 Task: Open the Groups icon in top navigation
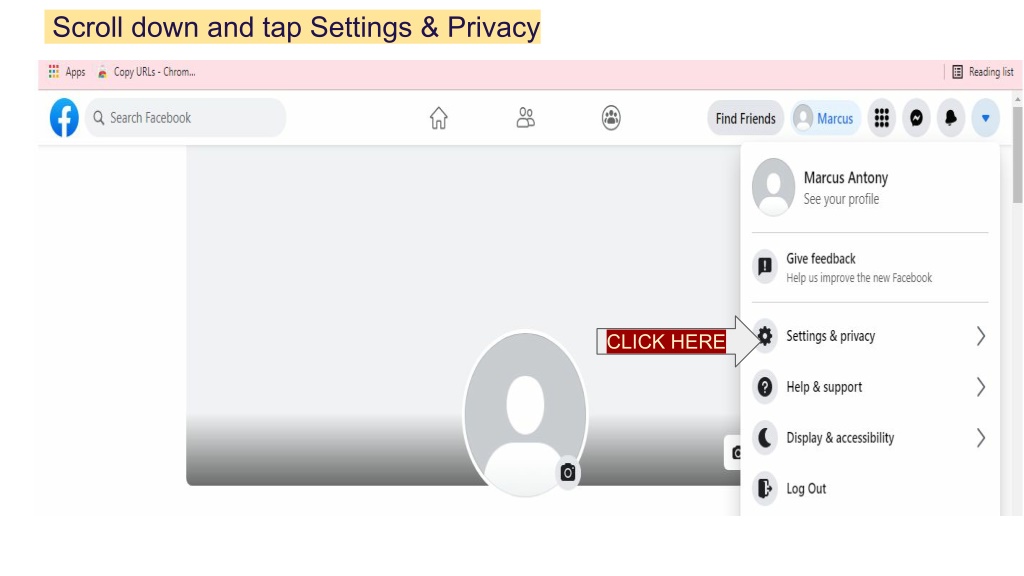click(611, 118)
